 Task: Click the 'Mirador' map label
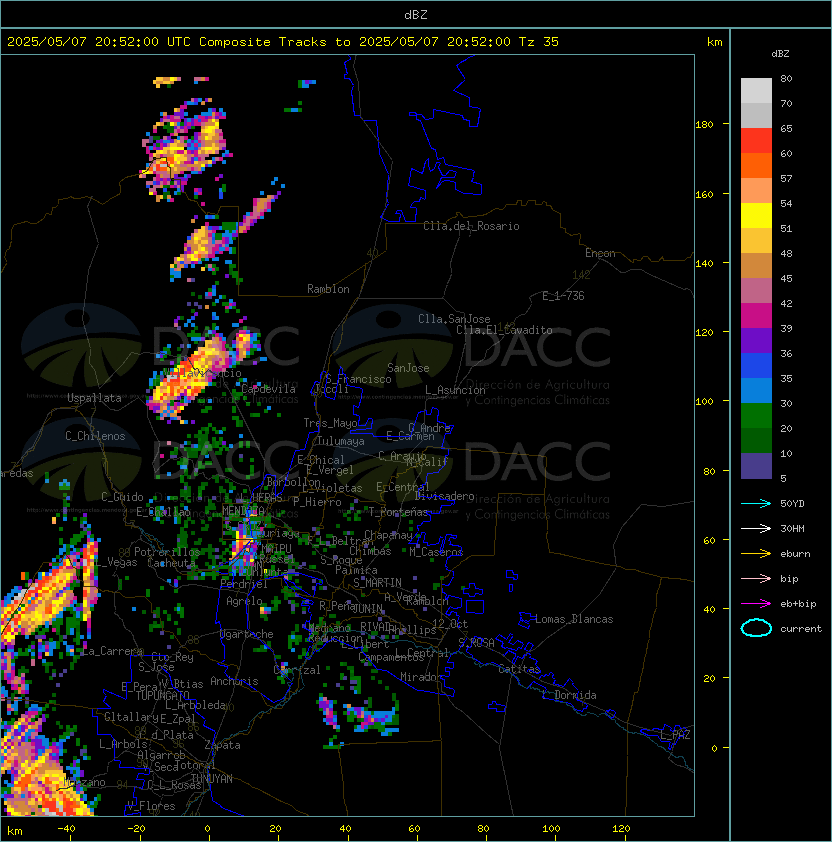point(421,677)
